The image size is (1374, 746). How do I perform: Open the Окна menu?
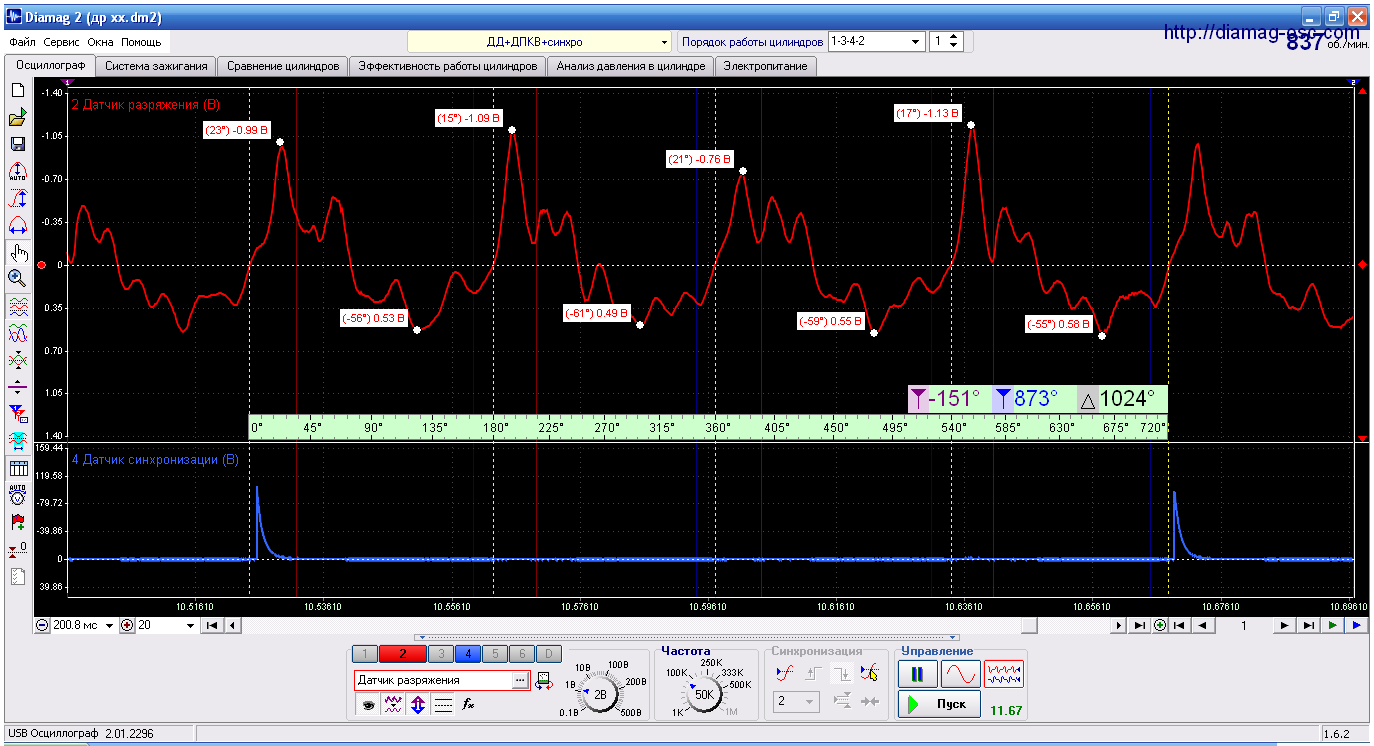click(100, 42)
